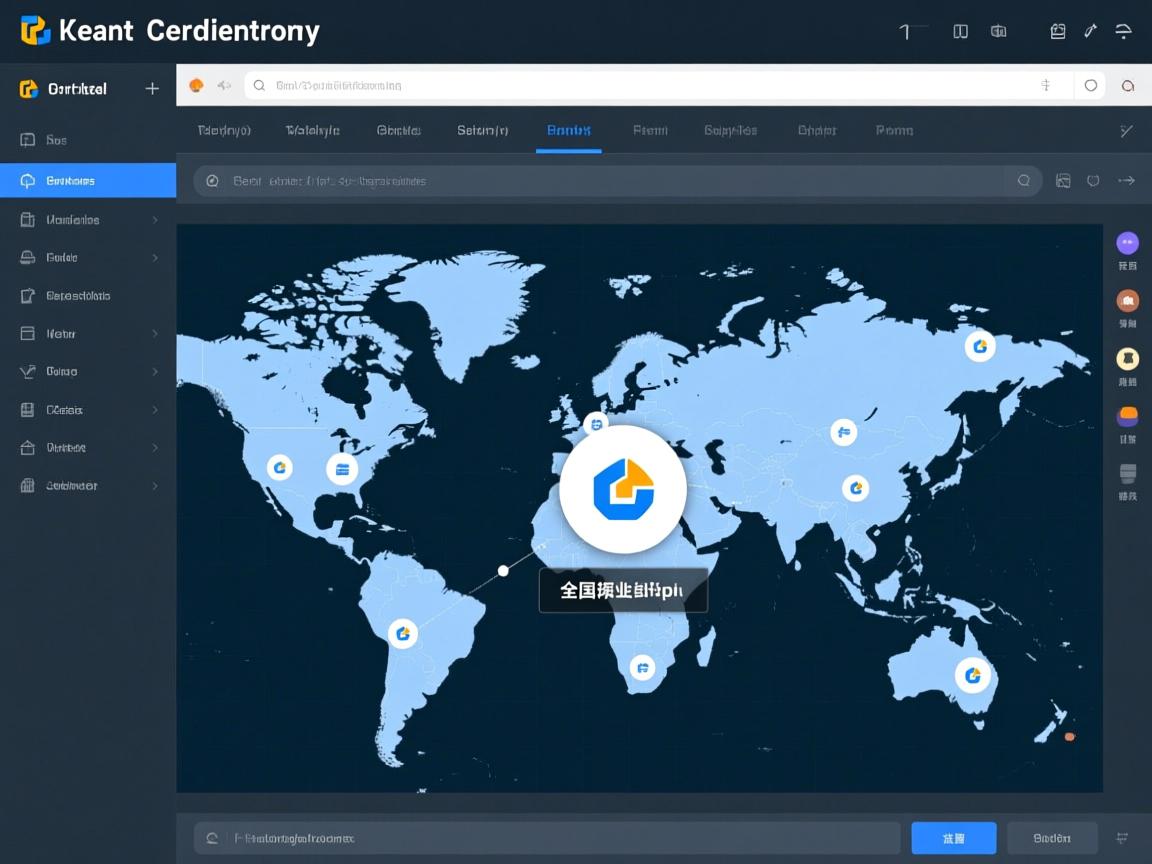The width and height of the screenshot is (1152, 864).
Task: Expand the last sidebar item's chevron
Action: click(x=155, y=486)
